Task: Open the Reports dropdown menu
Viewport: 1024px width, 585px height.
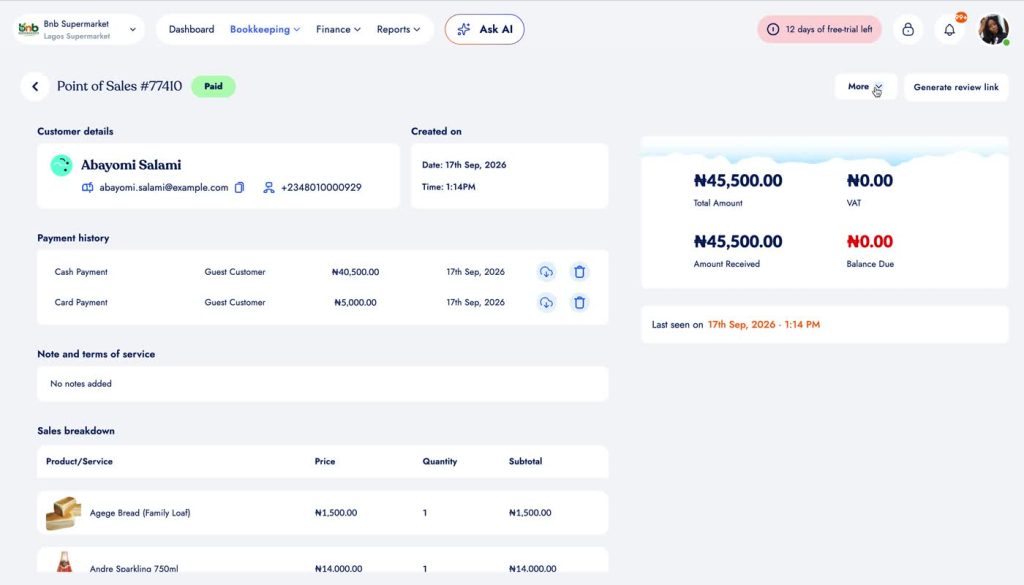Action: [398, 29]
